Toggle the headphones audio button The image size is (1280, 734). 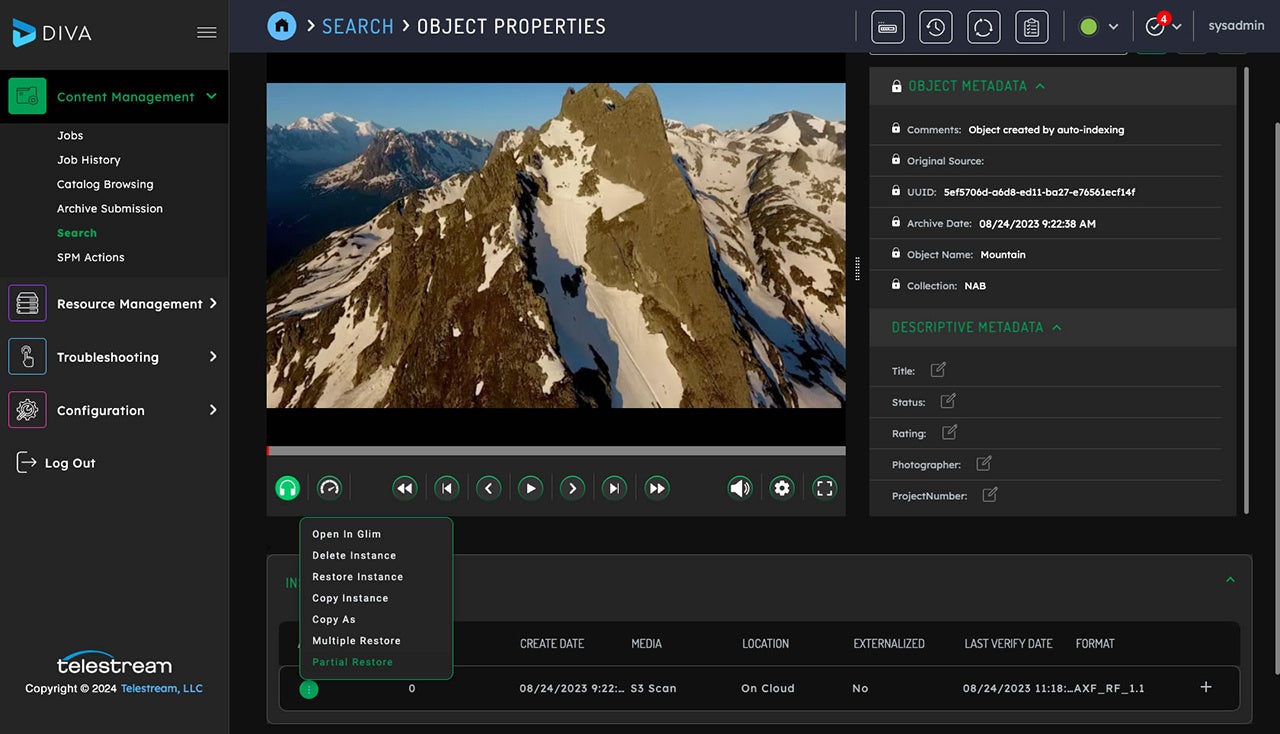point(288,488)
